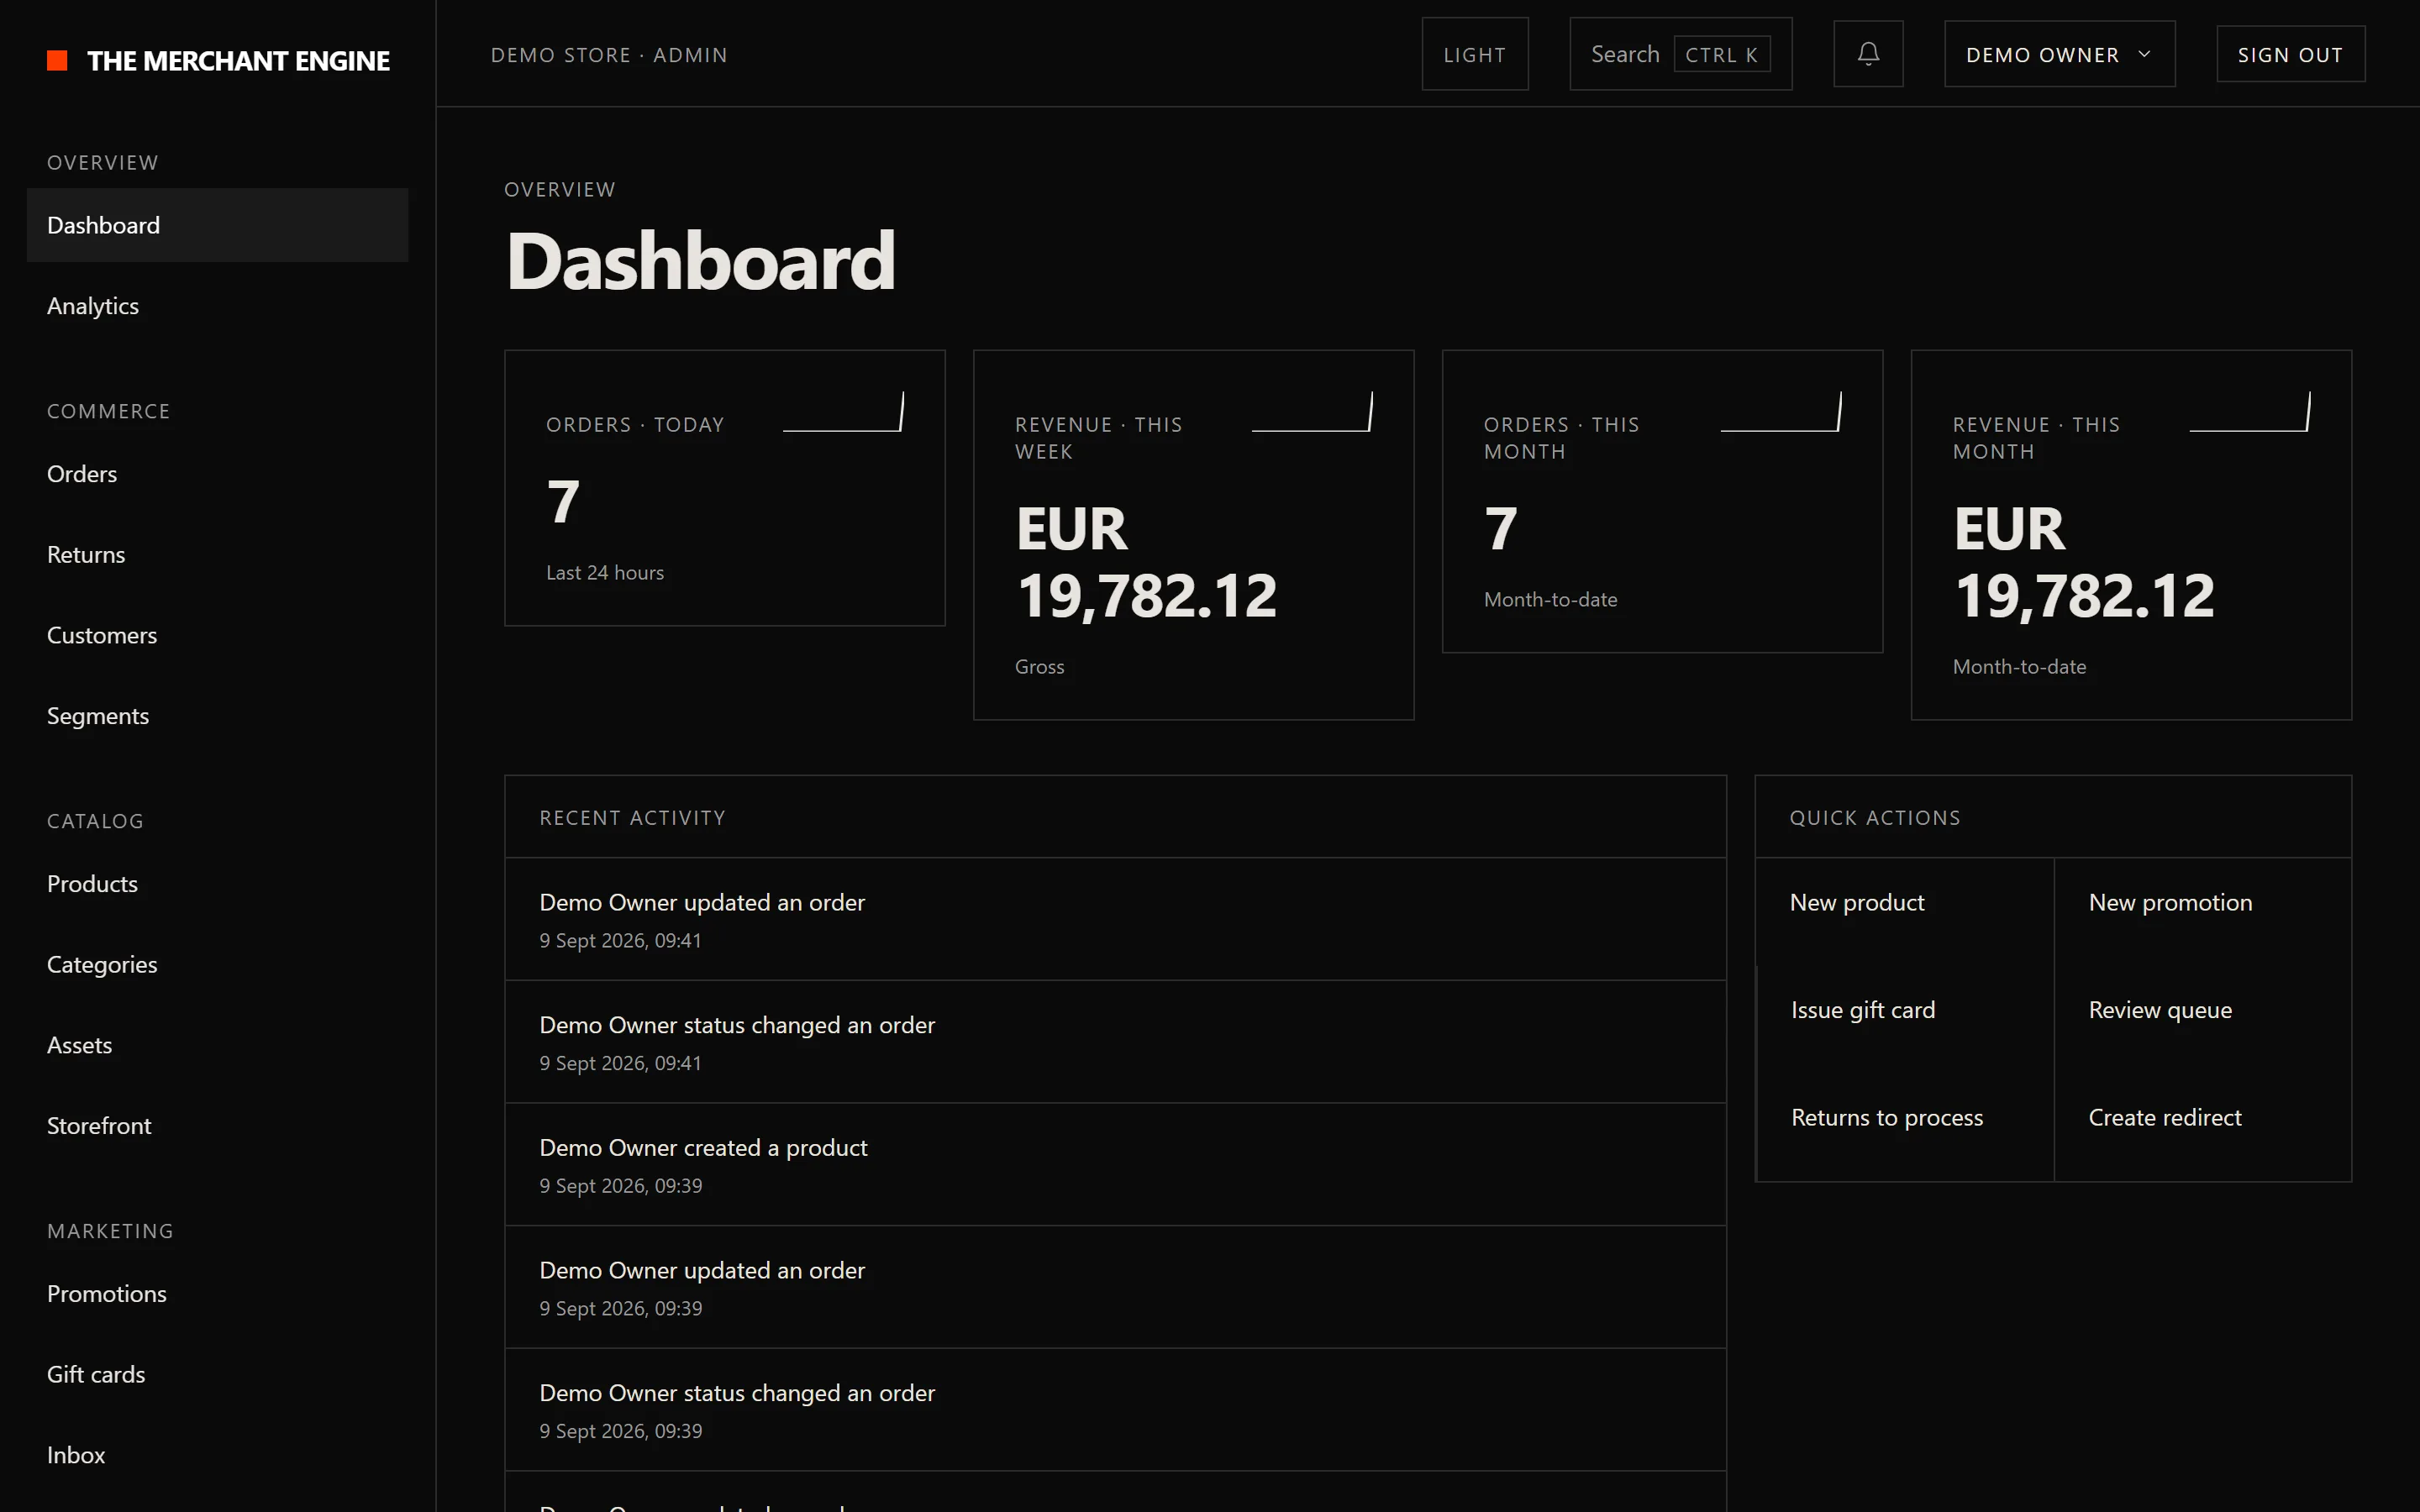Select the Issue gift card quick action

click(1904, 1019)
